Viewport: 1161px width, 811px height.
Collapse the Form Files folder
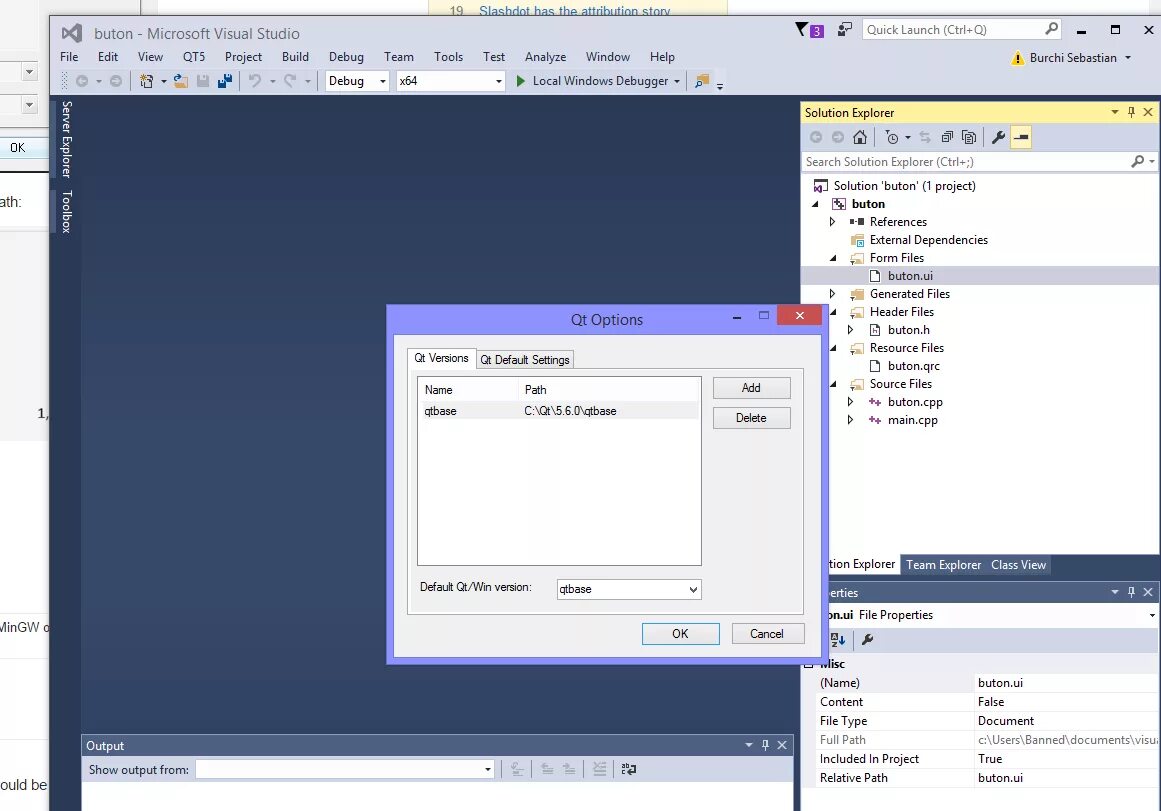pyautogui.click(x=833, y=258)
